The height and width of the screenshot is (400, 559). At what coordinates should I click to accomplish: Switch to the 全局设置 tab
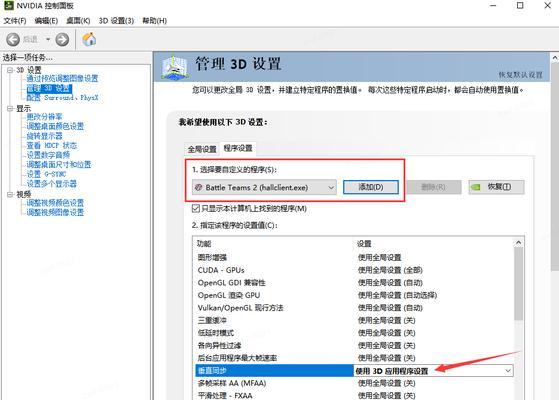(x=202, y=149)
